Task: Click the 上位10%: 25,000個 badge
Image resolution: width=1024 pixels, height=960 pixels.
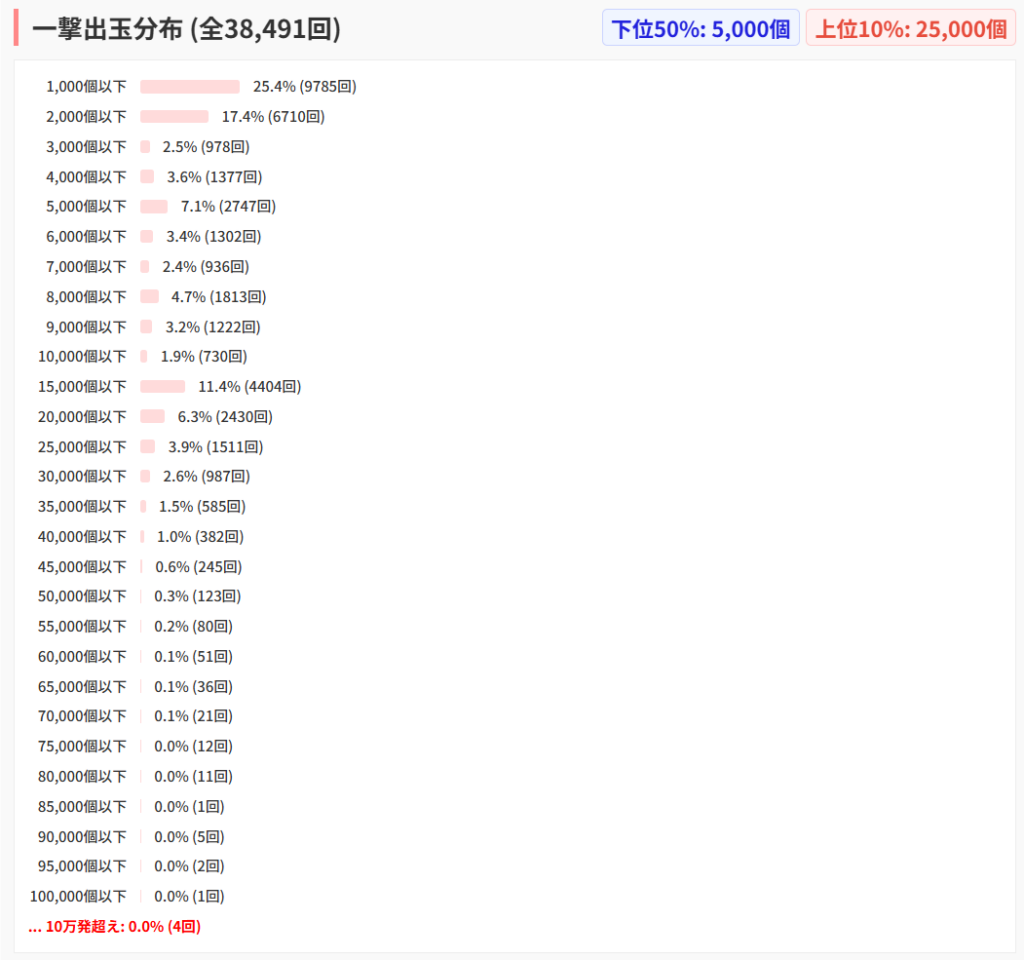Action: 910,29
